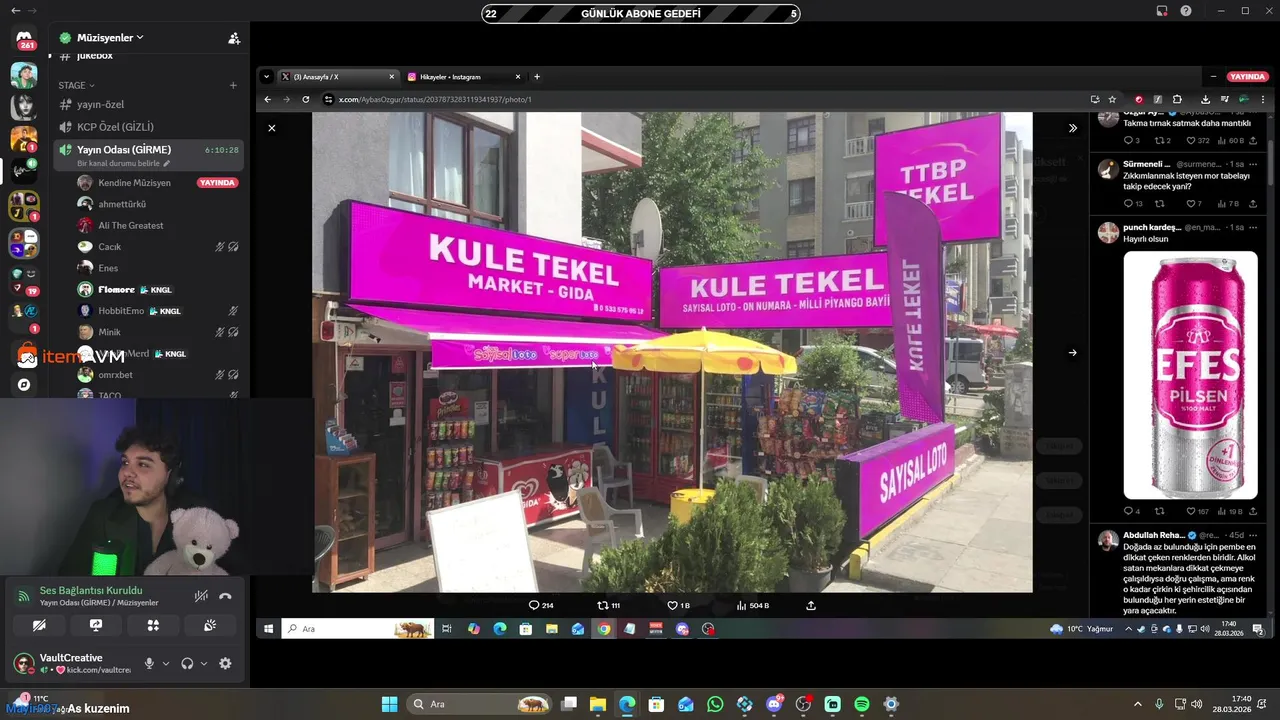Open microphone input options chevron
Image resolution: width=1280 pixels, height=720 pixels.
[x=166, y=663]
